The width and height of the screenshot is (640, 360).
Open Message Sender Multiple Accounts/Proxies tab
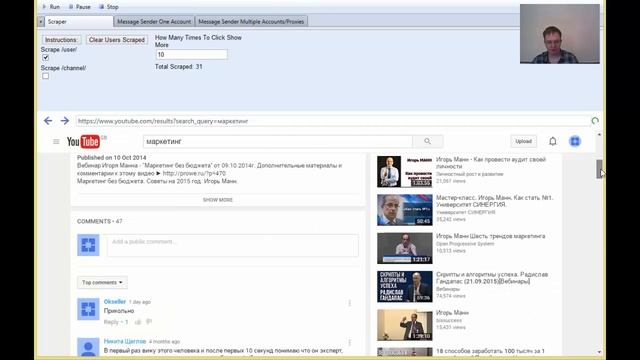coord(251,22)
